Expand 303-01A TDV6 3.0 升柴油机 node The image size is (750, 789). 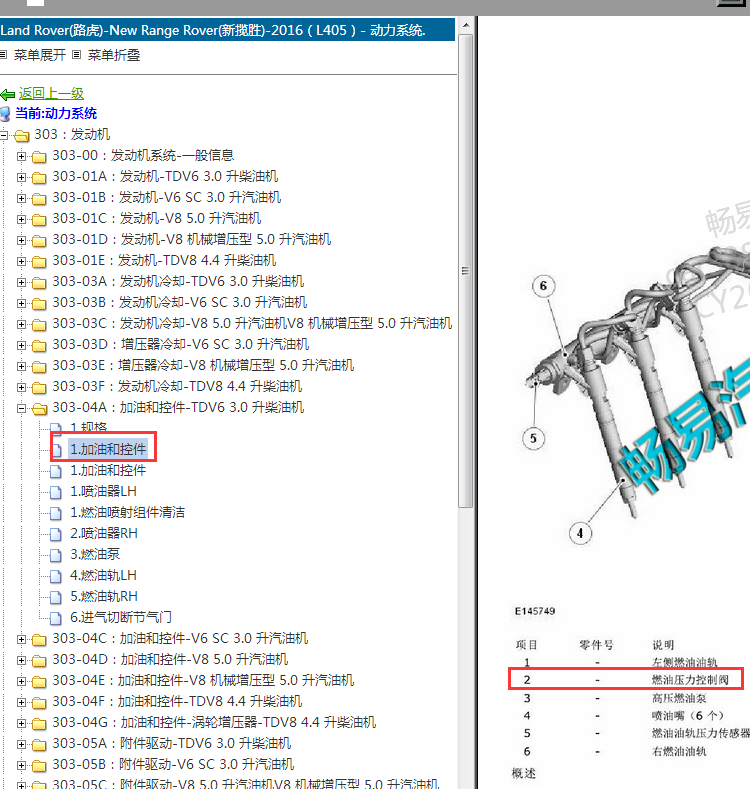pyautogui.click(x=21, y=177)
